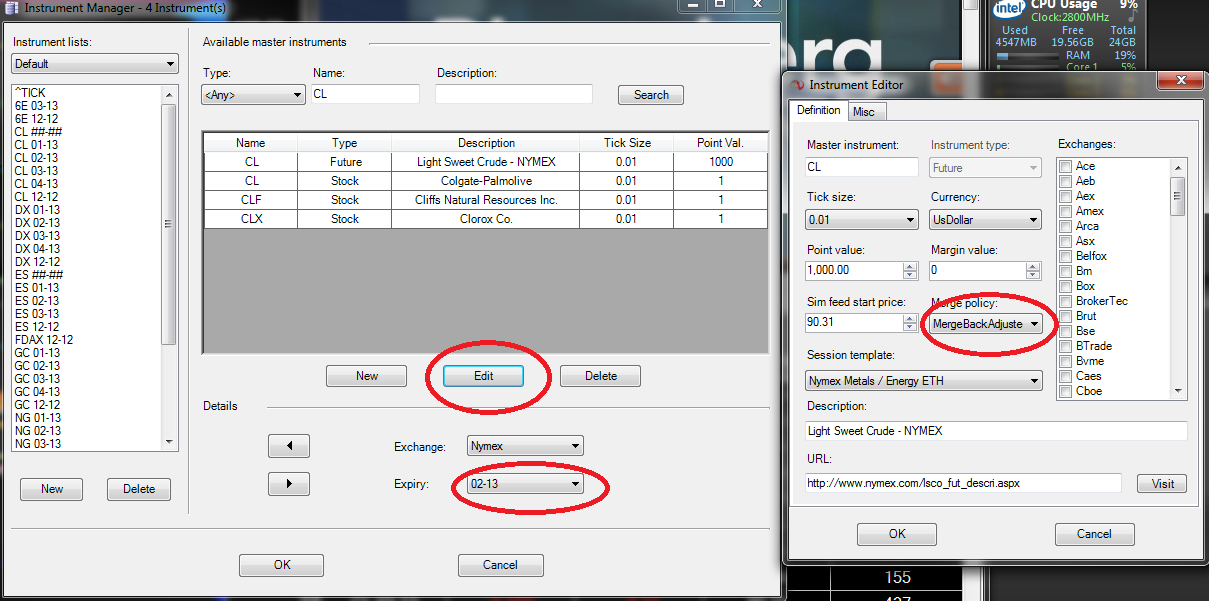This screenshot has height=601, width=1209.
Task: Check the Aex exchange checkbox
Action: (x=1066, y=196)
